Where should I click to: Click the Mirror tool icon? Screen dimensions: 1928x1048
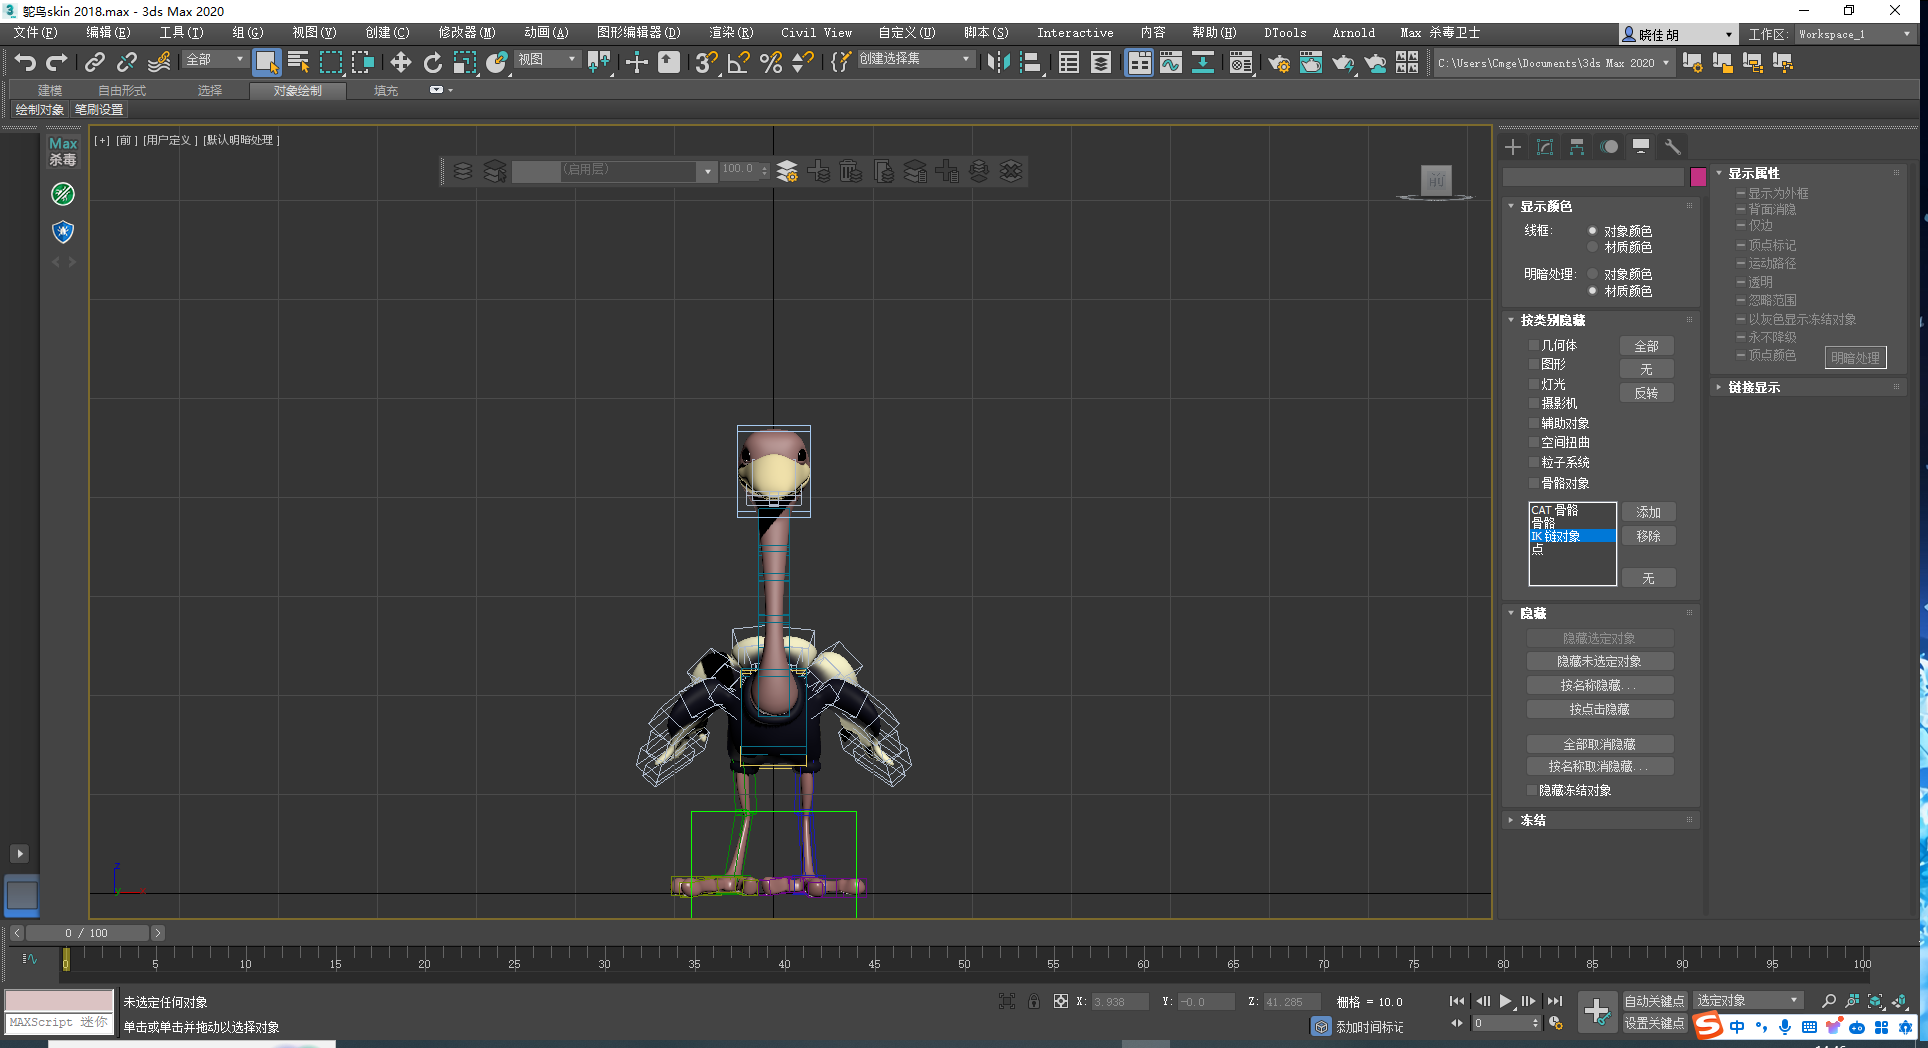point(998,63)
